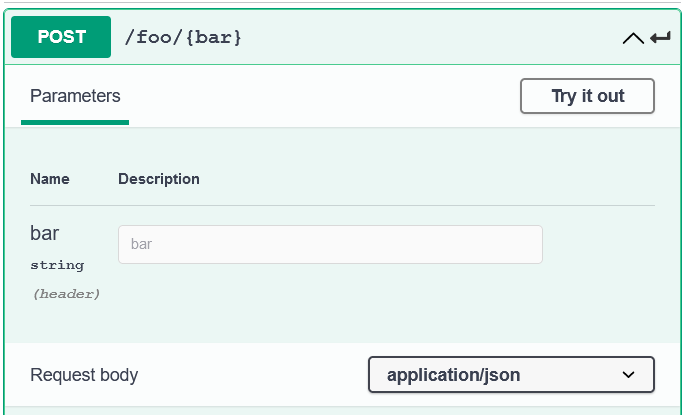689x415 pixels.
Task: Click the green underline beneath Parameters
Action: click(75, 122)
